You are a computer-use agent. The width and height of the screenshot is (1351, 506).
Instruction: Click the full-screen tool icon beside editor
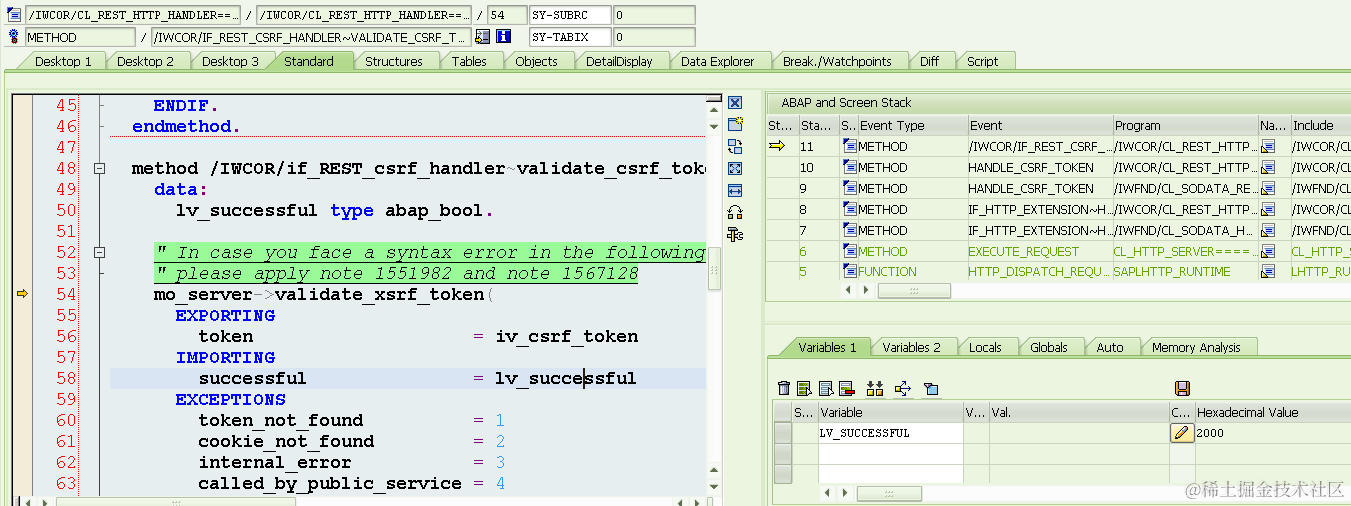coord(735,168)
